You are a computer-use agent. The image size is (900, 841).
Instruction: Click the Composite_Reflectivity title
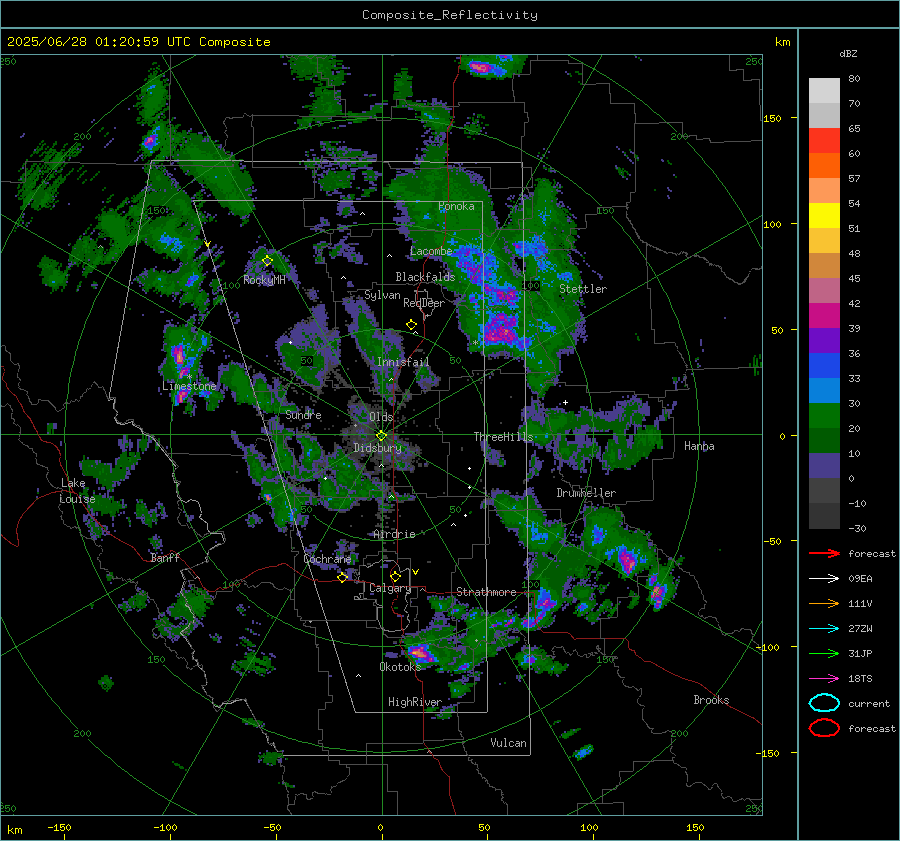pyautogui.click(x=450, y=15)
